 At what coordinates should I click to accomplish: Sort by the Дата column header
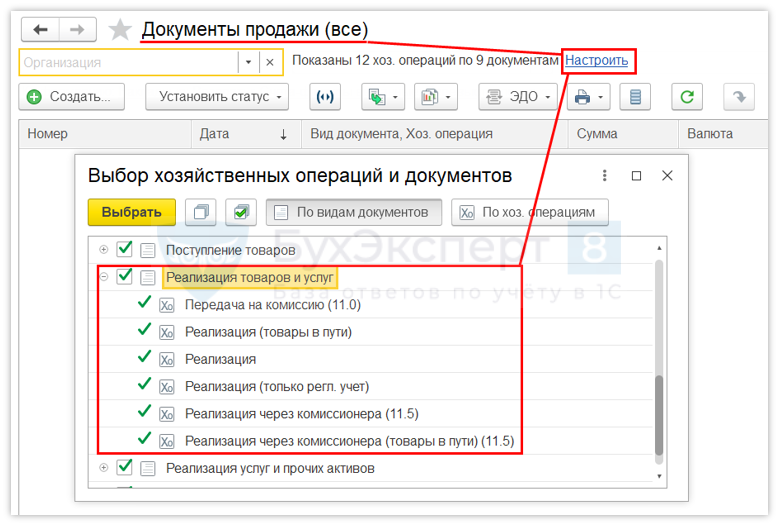(x=246, y=134)
